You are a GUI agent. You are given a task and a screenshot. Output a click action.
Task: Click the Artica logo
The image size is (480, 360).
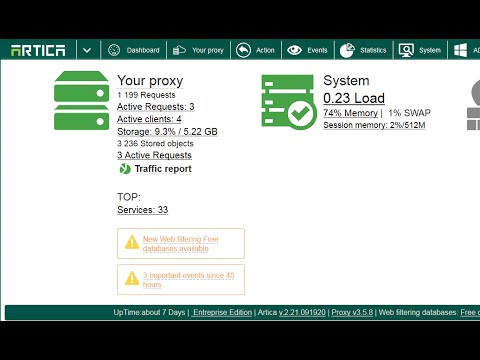38,50
